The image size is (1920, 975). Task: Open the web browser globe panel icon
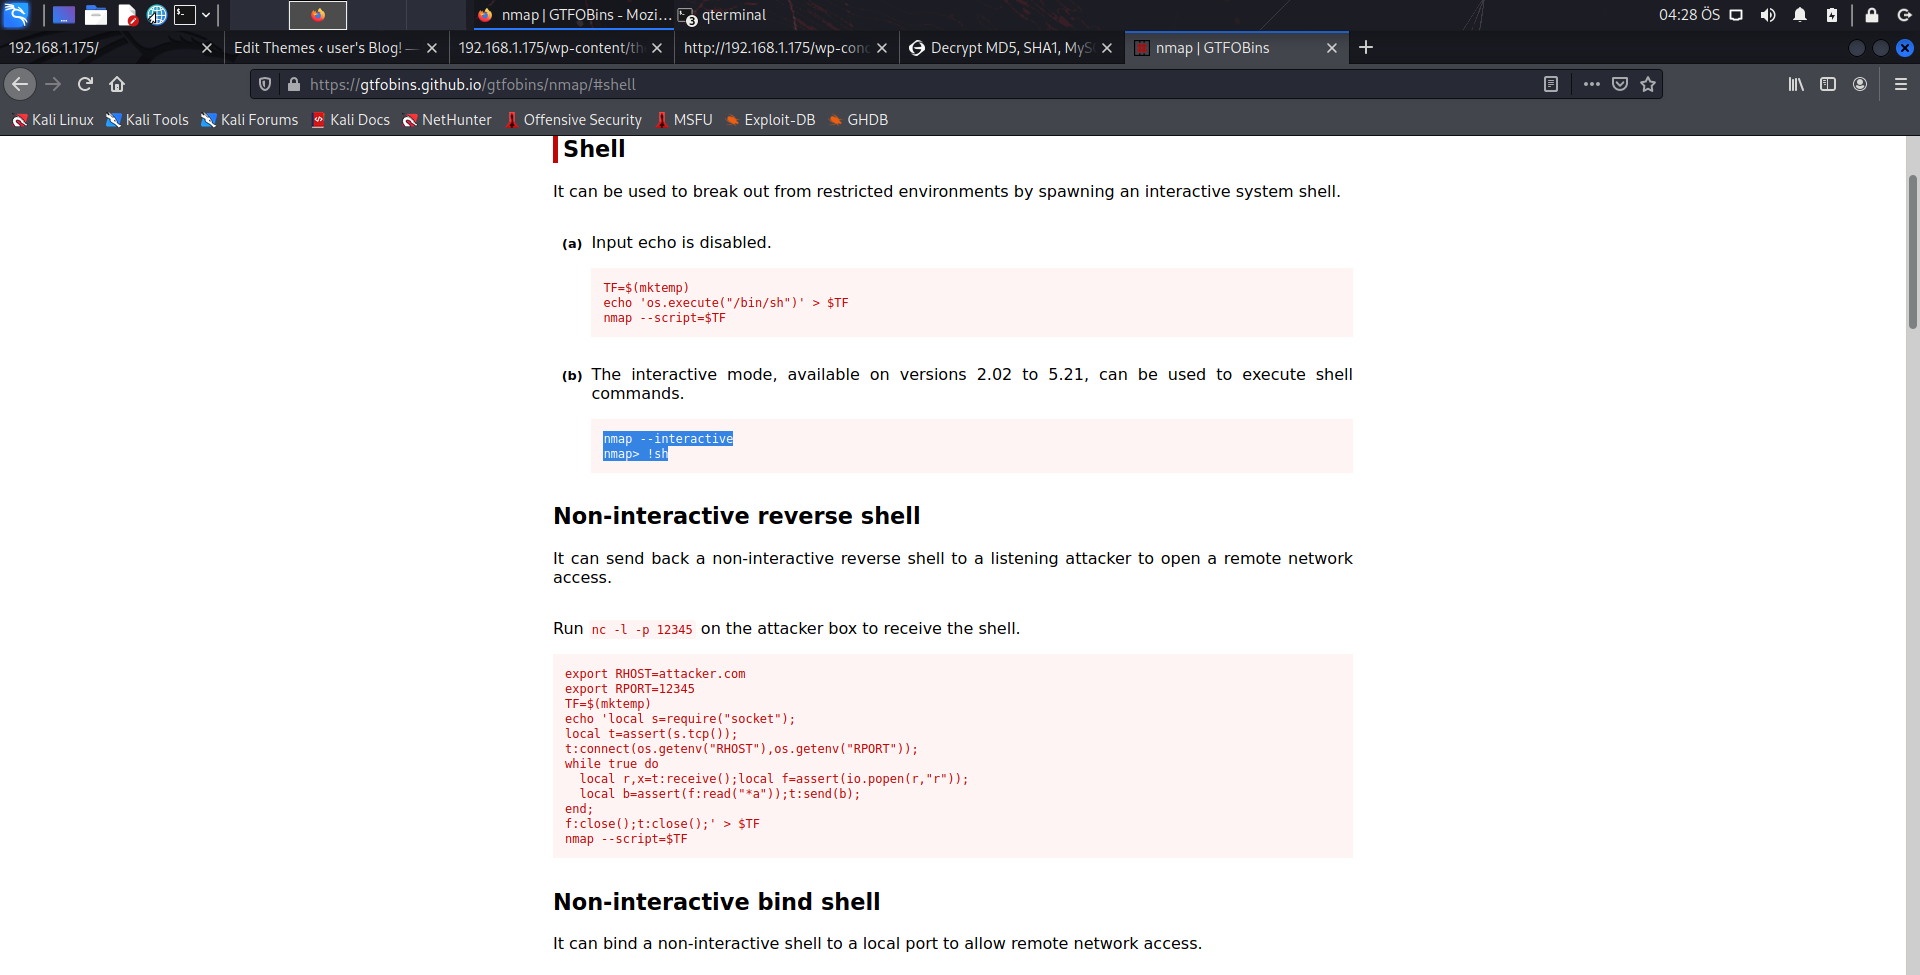coord(157,15)
